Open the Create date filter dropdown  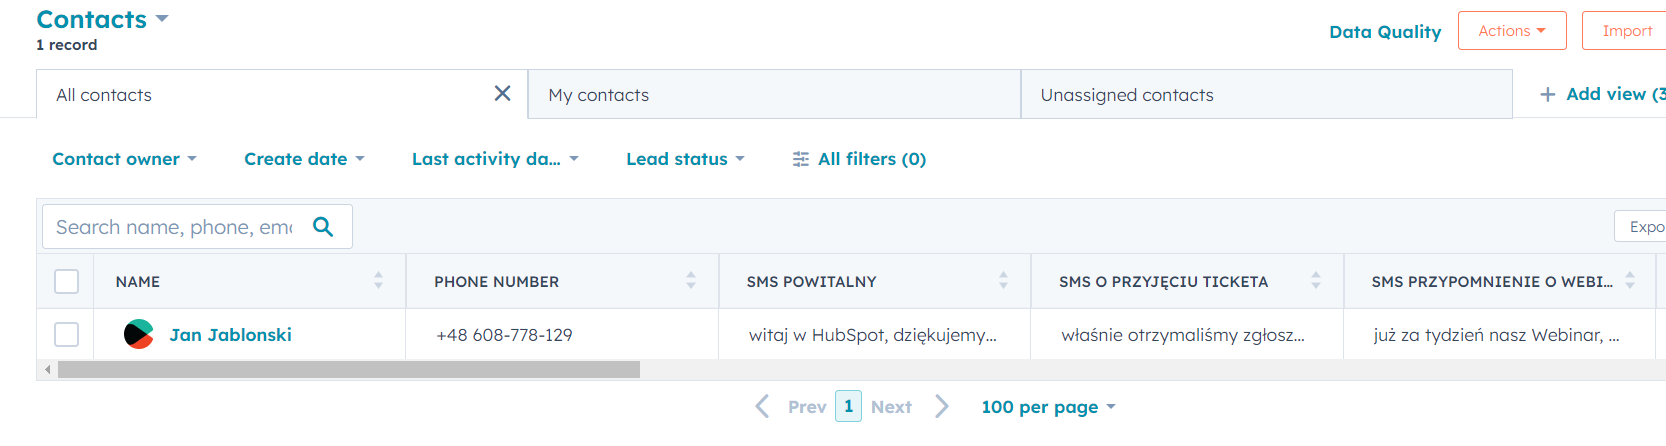(304, 159)
